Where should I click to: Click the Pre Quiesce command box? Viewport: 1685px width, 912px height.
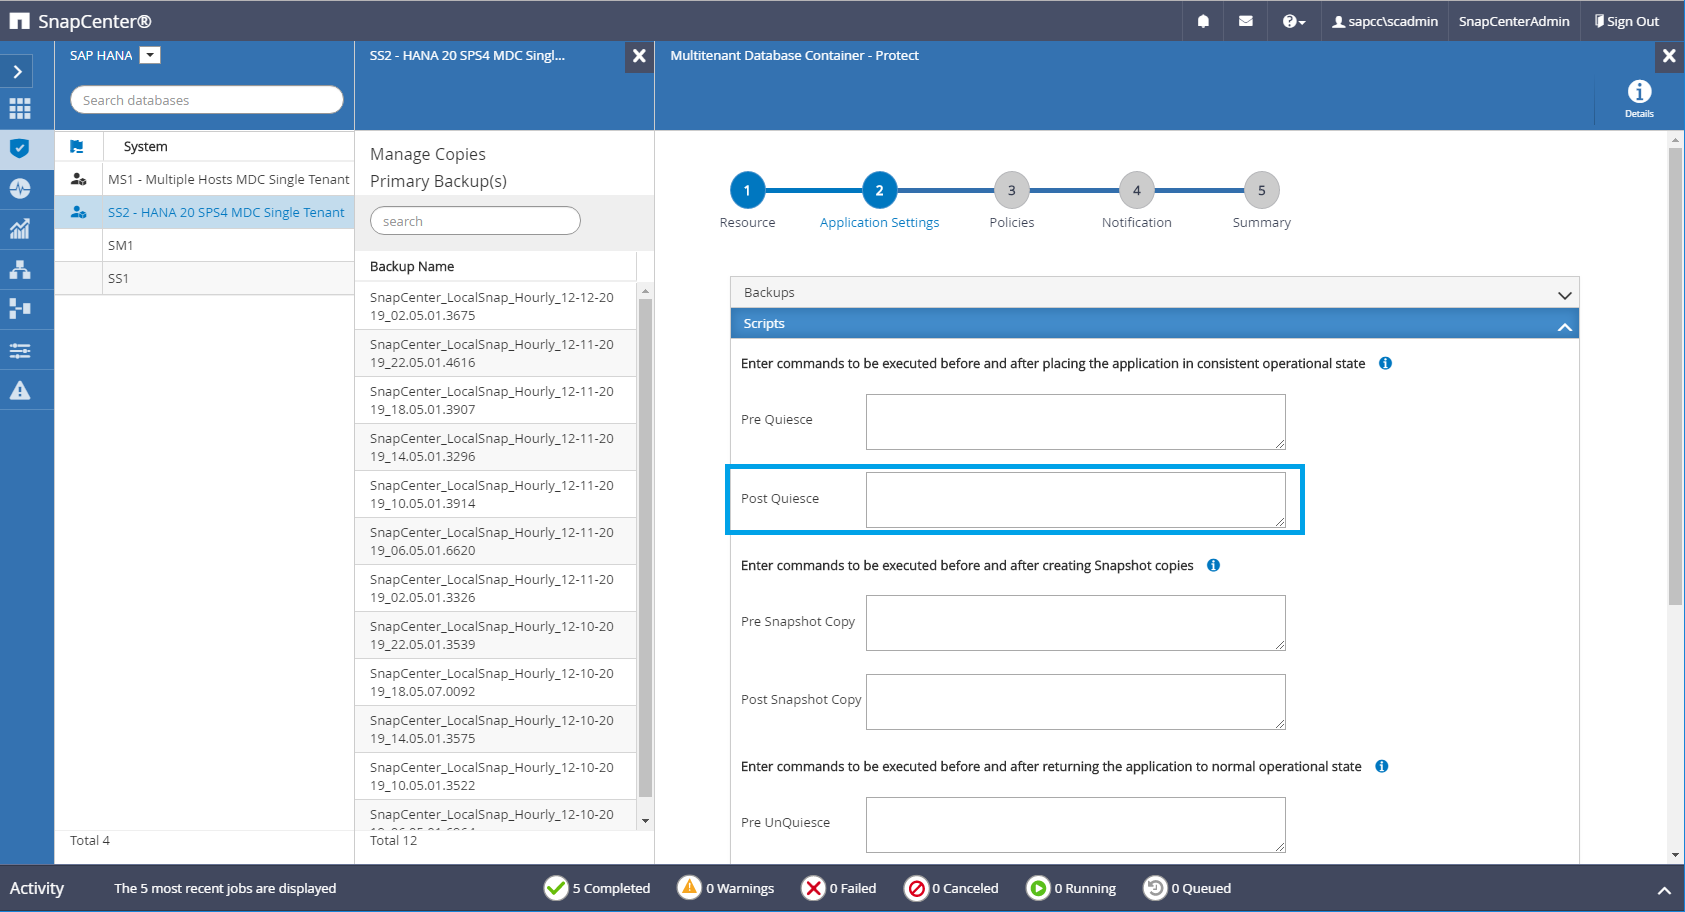(x=1075, y=422)
